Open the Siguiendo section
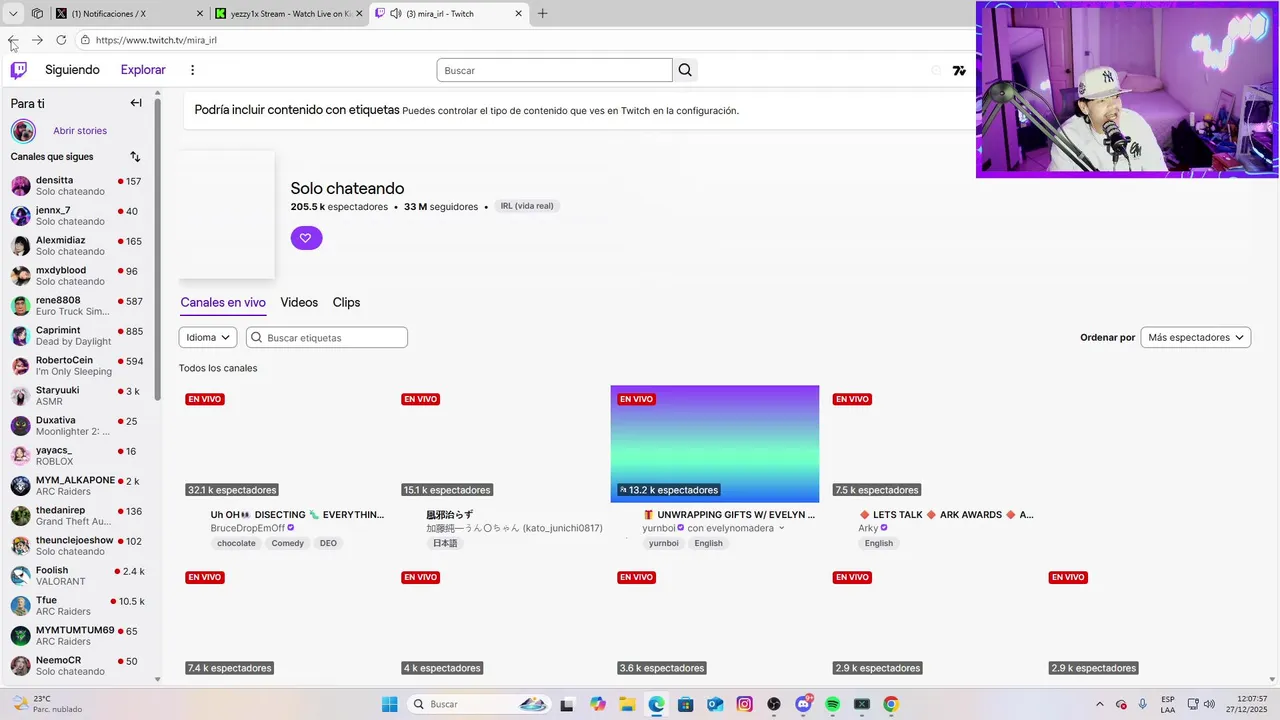 click(x=72, y=70)
